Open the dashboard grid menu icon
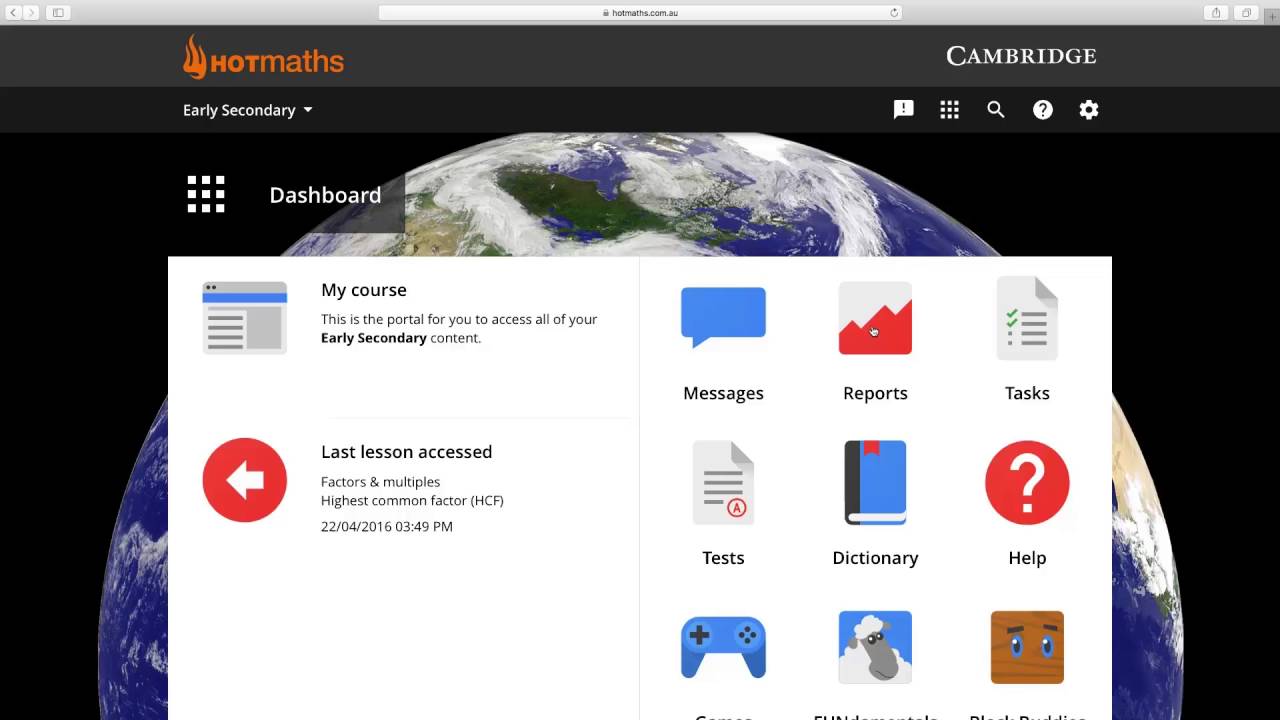 206,194
